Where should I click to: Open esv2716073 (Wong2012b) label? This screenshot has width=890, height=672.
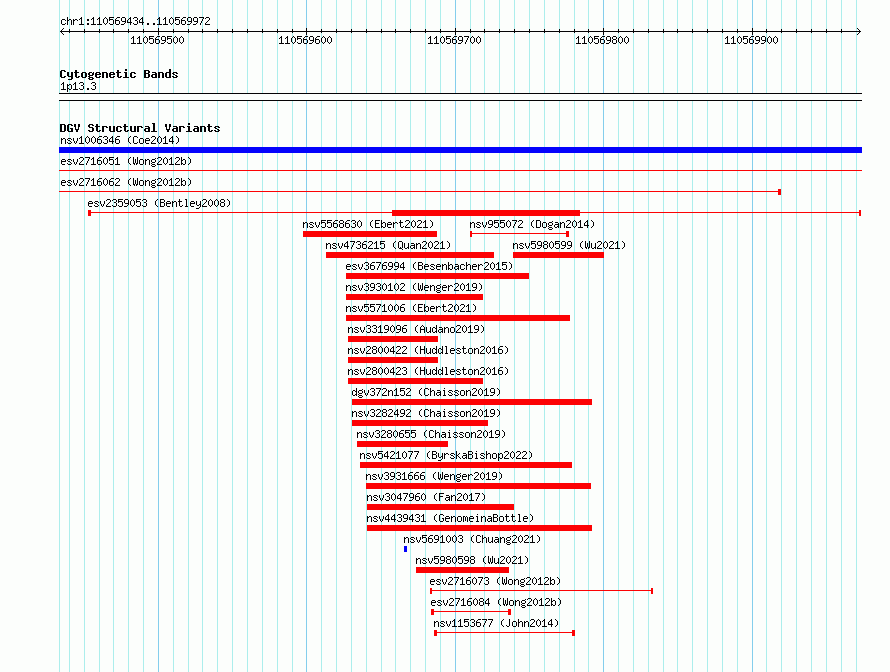(x=495, y=581)
